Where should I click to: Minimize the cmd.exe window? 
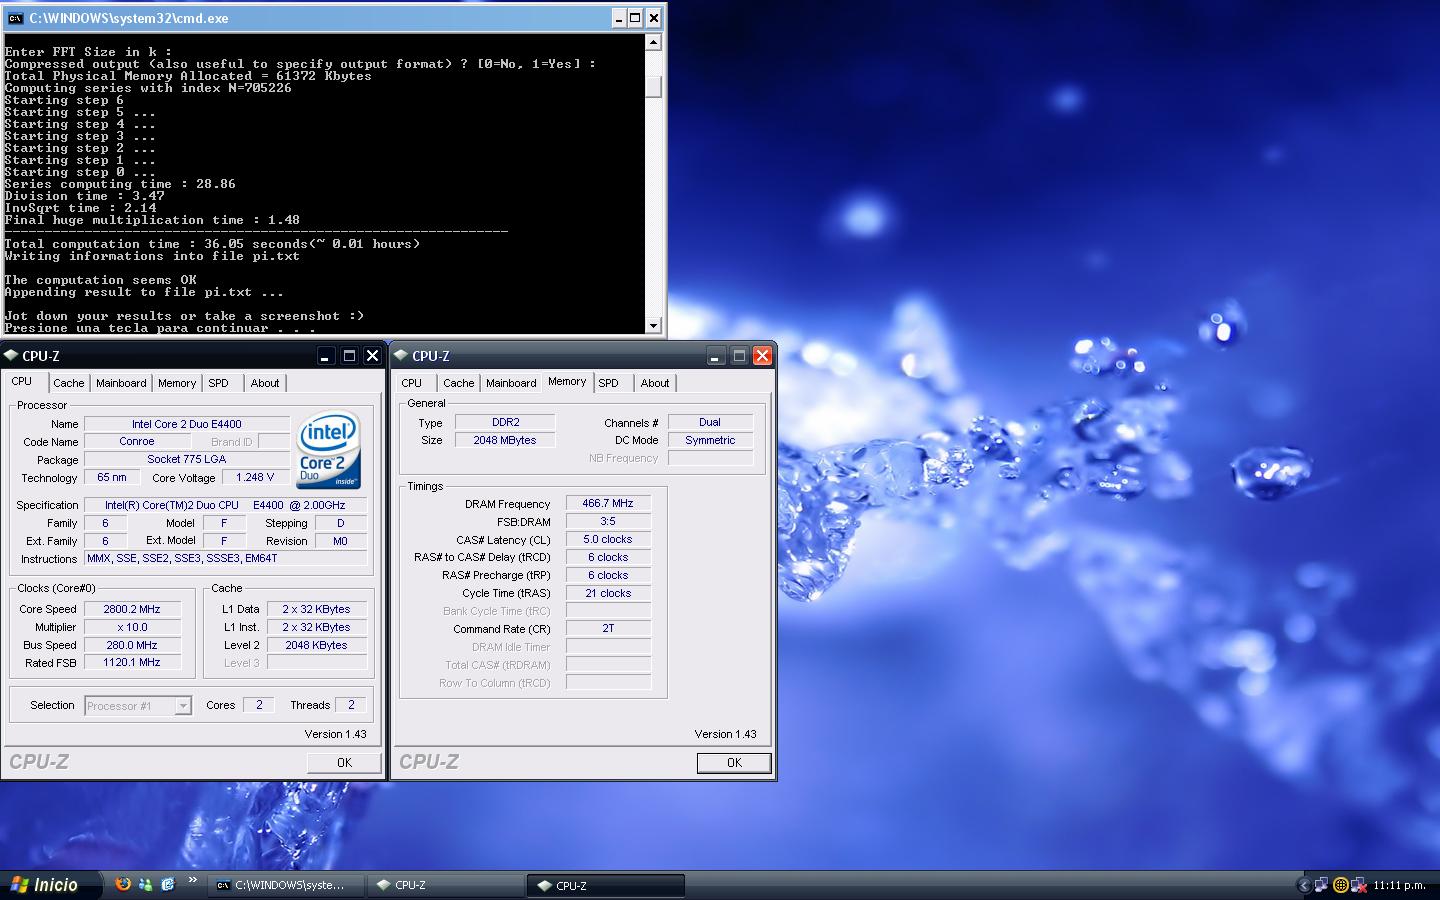tap(617, 18)
